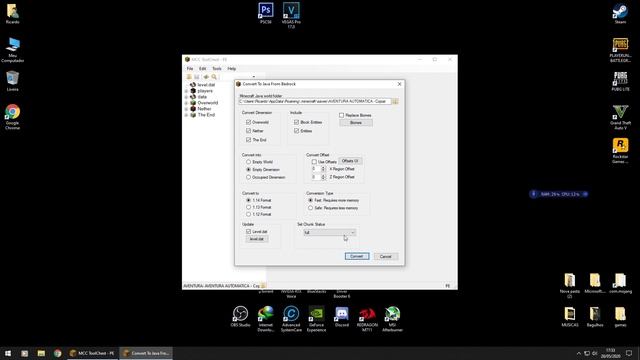Image resolution: width=640 pixels, height=360 pixels.
Task: Open the Nova pasta (2) folder
Action: click(570, 286)
